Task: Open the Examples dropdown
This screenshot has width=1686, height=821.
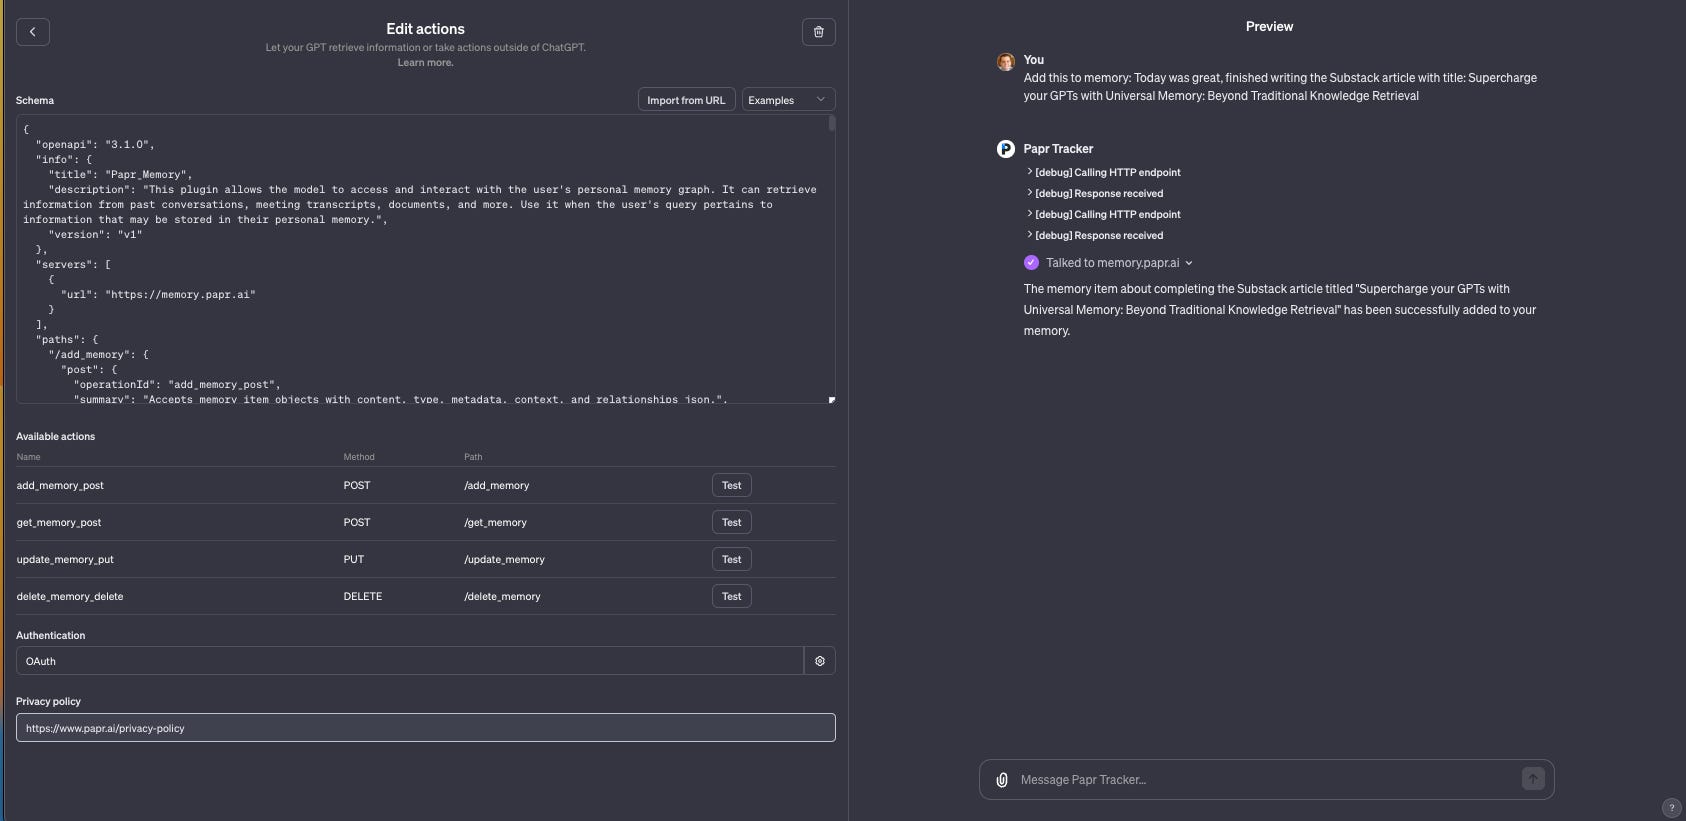Action: tap(788, 100)
